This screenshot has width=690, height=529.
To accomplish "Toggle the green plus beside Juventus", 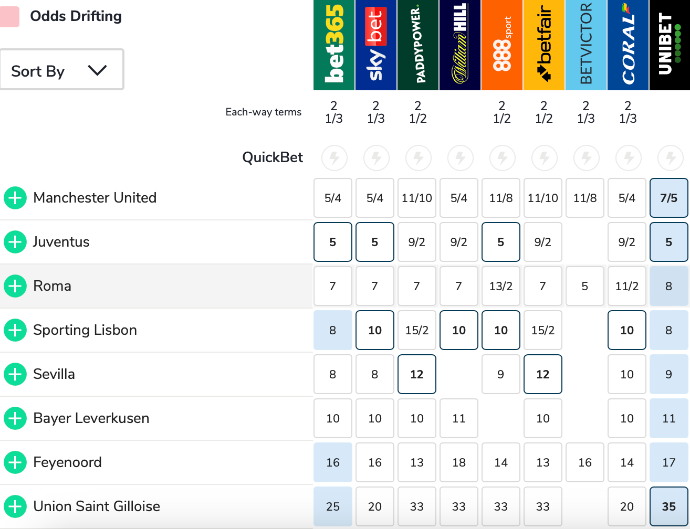I will coord(15,242).
